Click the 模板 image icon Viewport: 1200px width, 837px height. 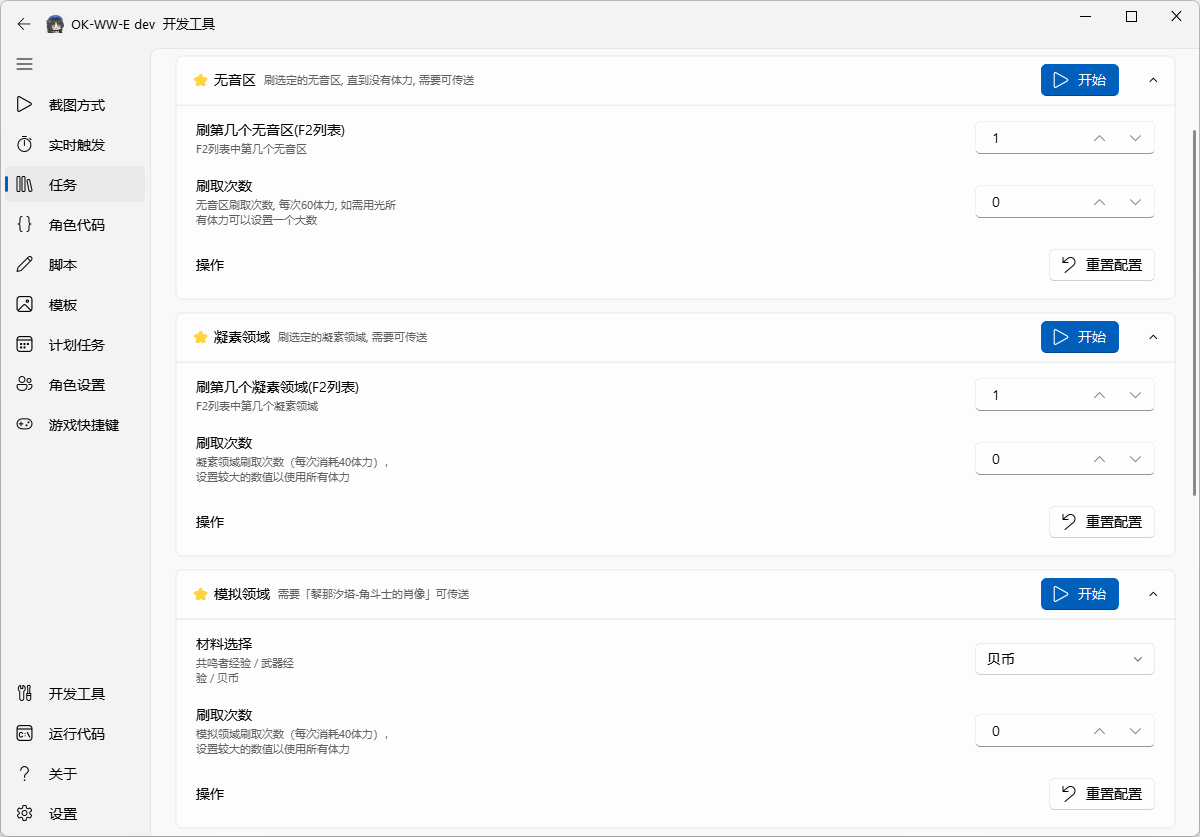tap(25, 305)
